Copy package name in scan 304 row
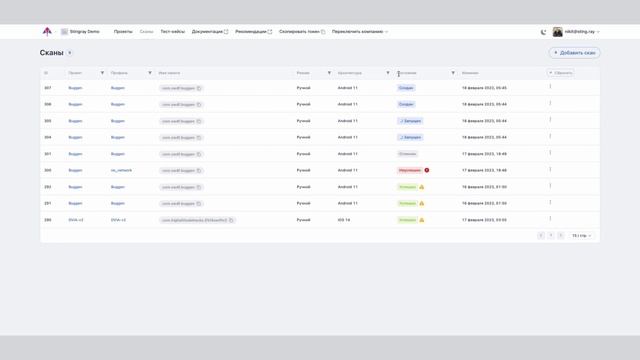Image resolution: width=640 pixels, height=360 pixels. coord(199,138)
